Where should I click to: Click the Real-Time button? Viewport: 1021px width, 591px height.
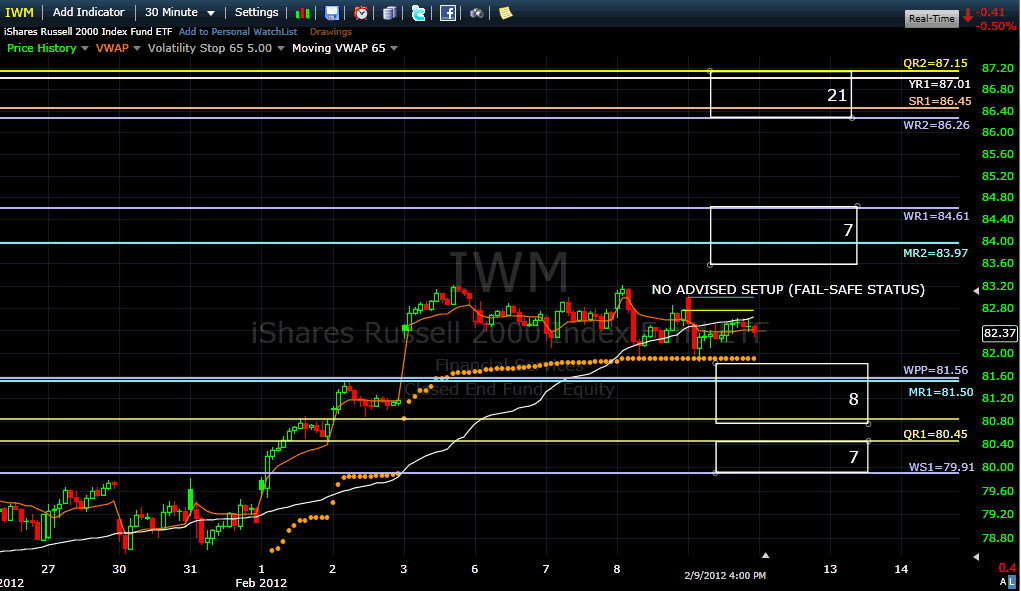[932, 18]
